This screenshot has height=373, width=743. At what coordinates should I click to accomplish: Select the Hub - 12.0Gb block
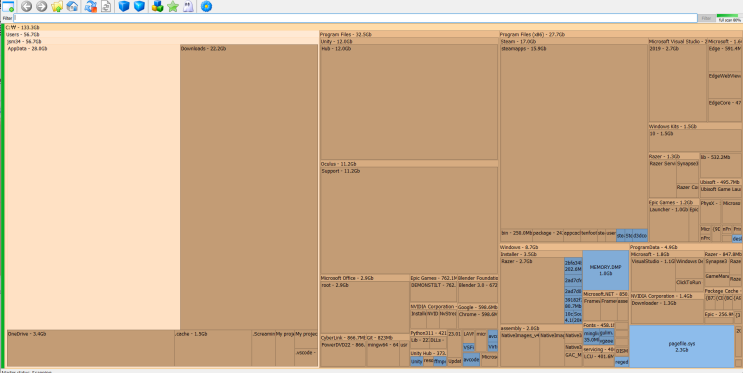tap(409, 102)
